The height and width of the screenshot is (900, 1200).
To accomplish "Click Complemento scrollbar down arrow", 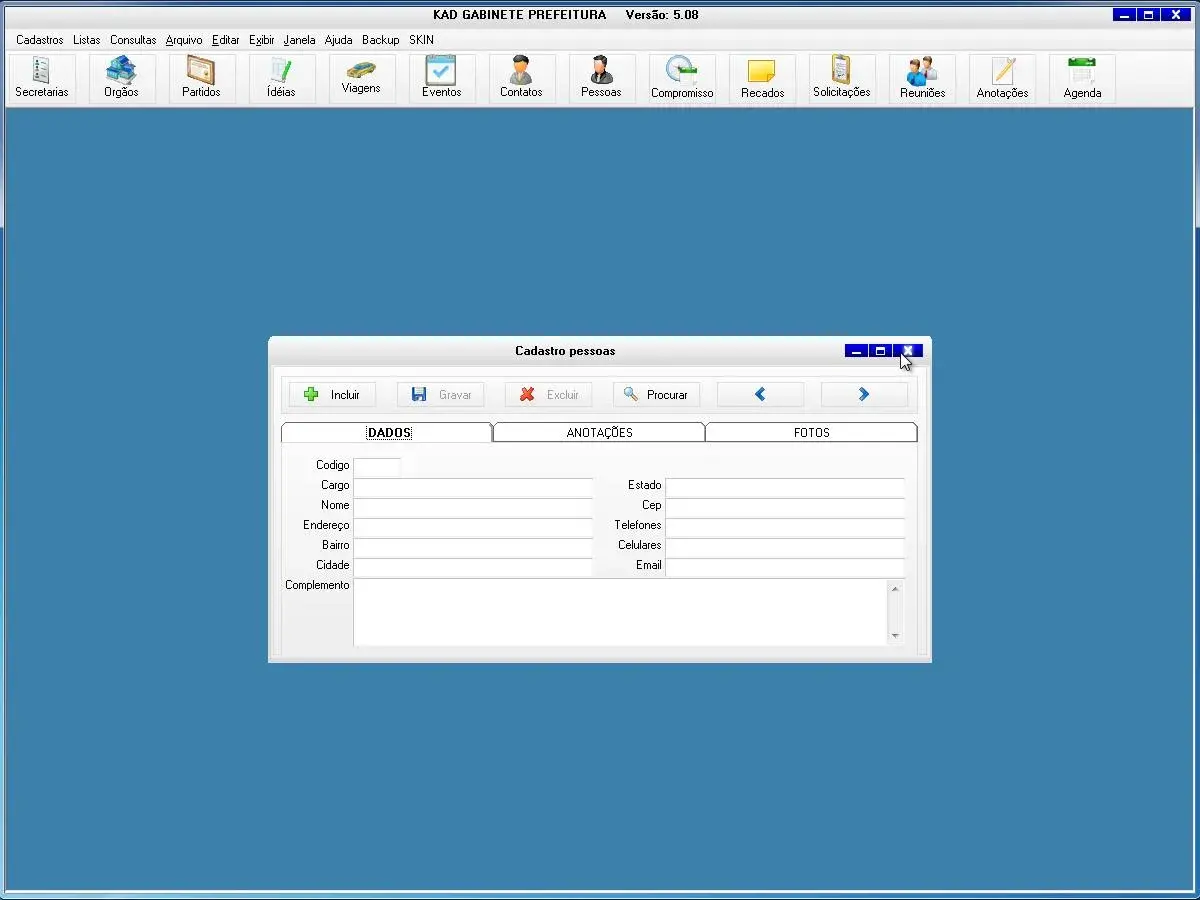I will [895, 636].
